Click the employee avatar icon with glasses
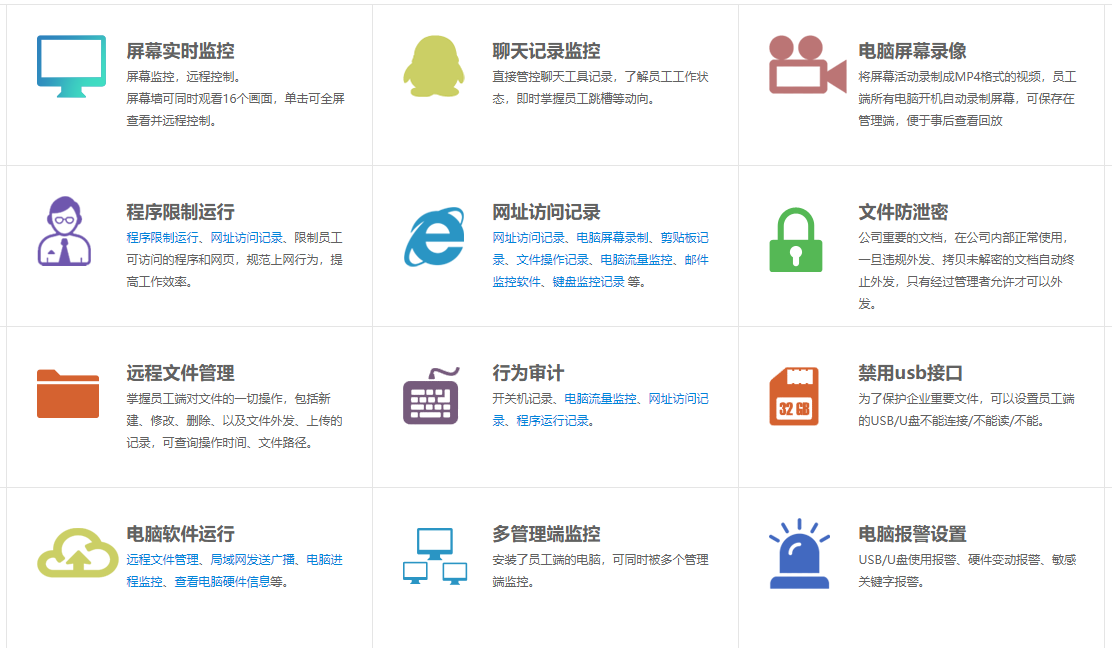The height and width of the screenshot is (648, 1112). pyautogui.click(x=63, y=231)
